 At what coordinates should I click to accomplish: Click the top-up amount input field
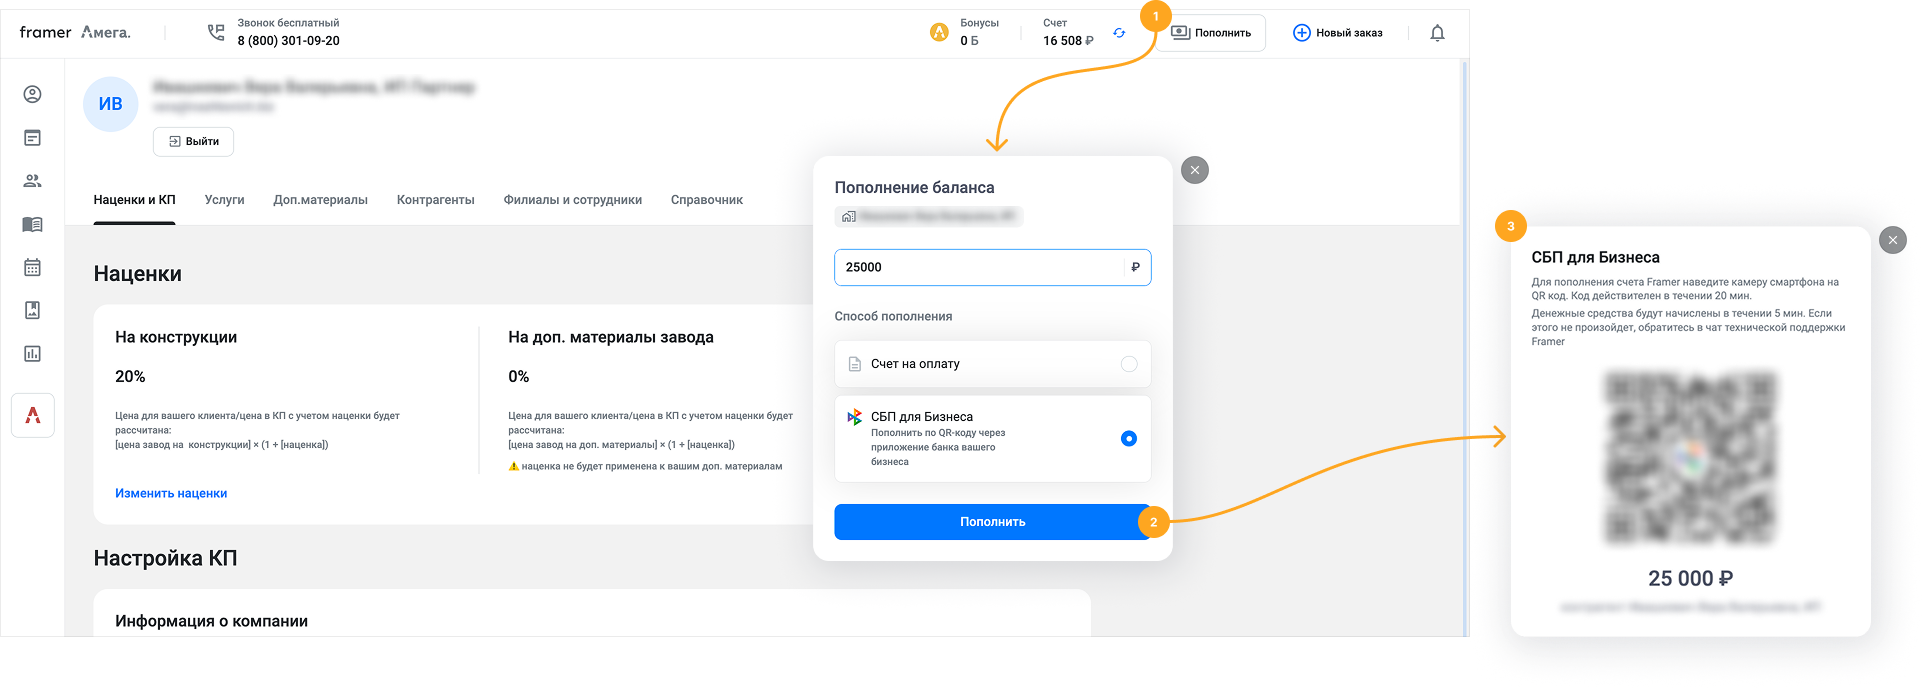980,267
